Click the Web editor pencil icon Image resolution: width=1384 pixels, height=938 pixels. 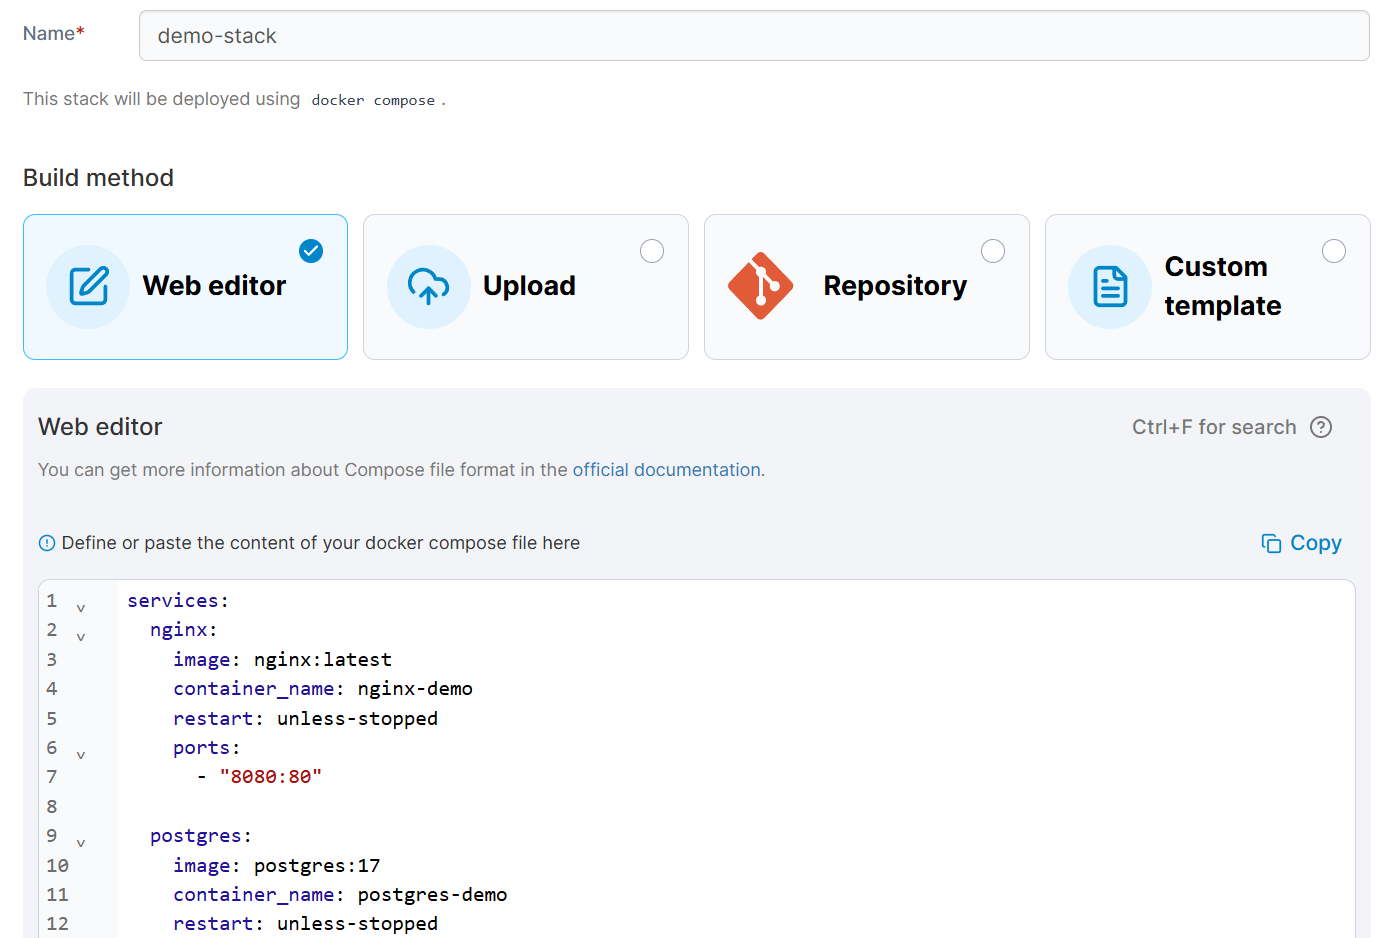tap(88, 286)
